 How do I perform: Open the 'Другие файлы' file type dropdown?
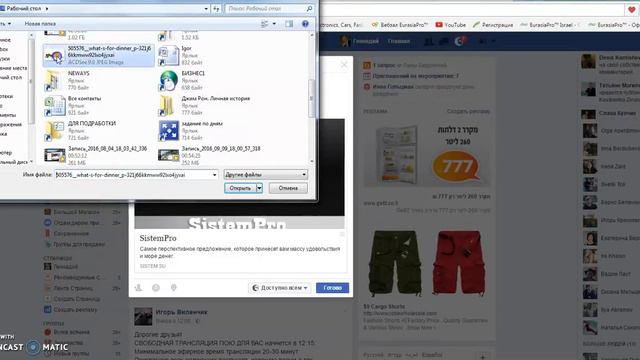tap(265, 175)
